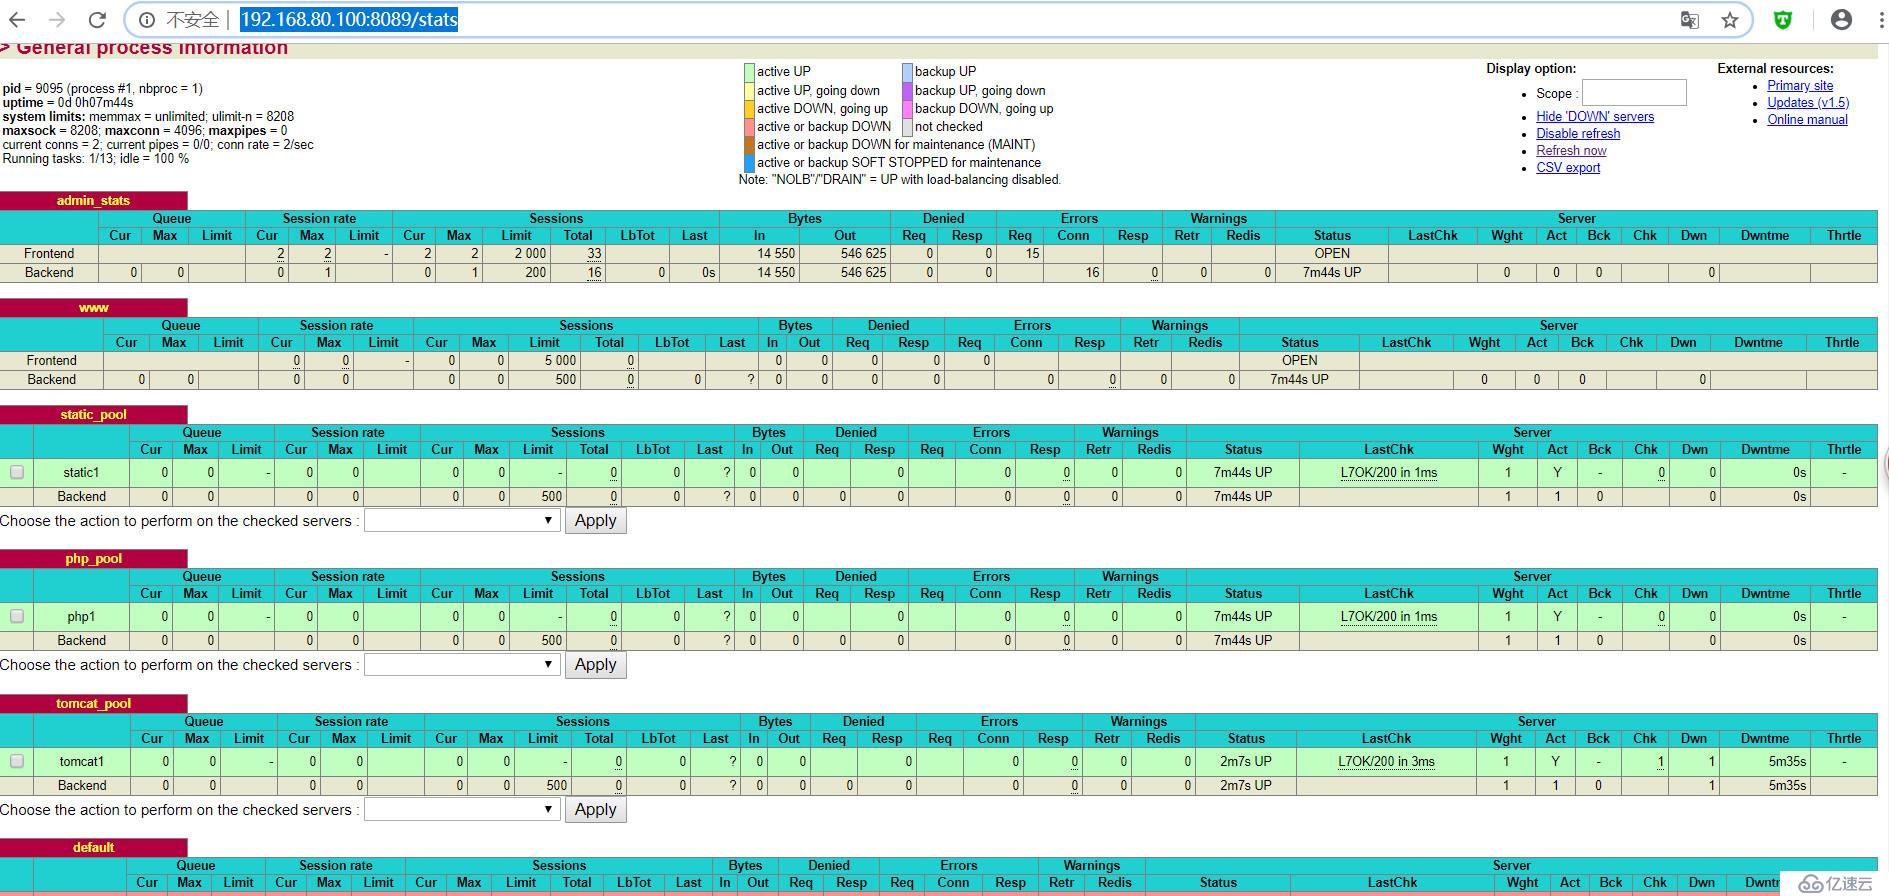Click the static_pool section title
Viewport: 1889px width, 896px height.
click(x=93, y=415)
